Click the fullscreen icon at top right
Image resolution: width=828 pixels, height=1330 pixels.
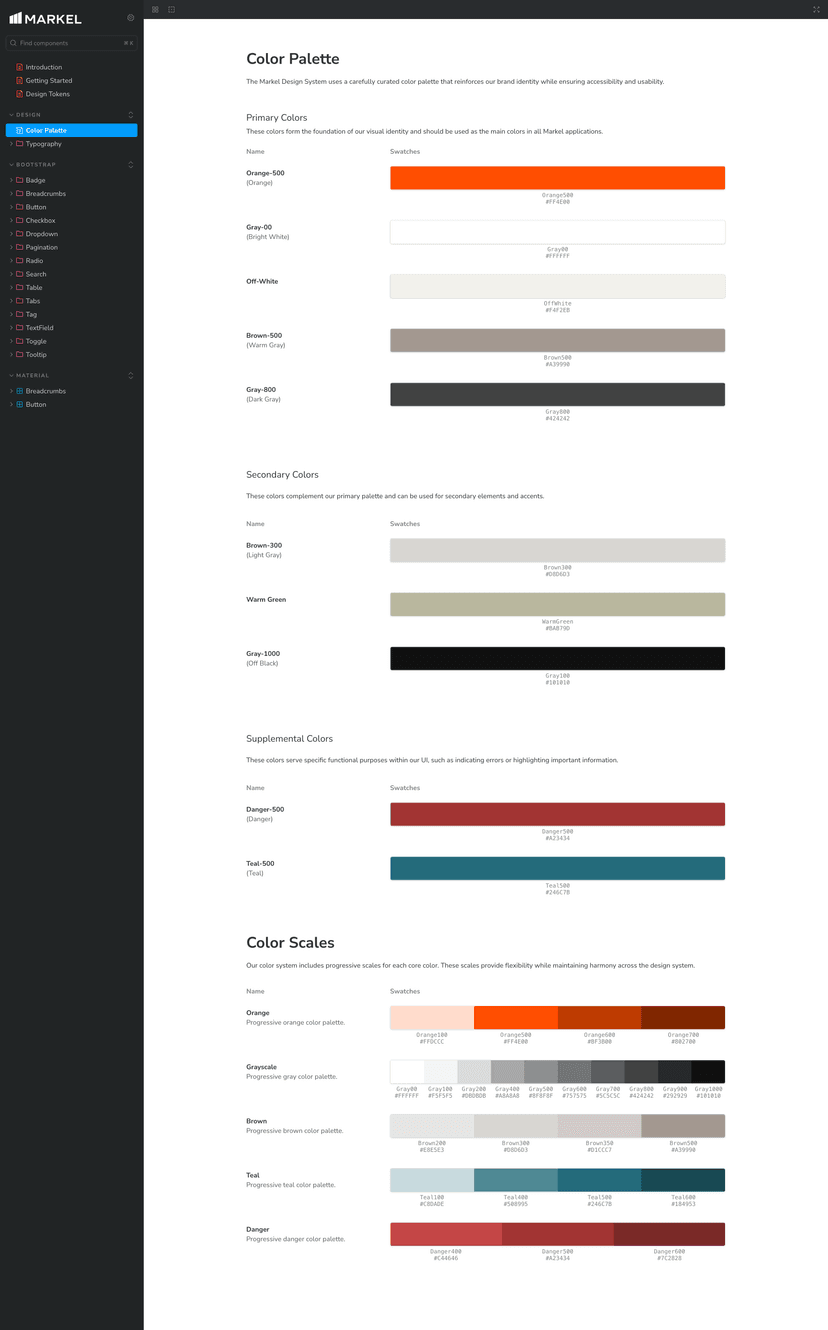pyautogui.click(x=817, y=9)
